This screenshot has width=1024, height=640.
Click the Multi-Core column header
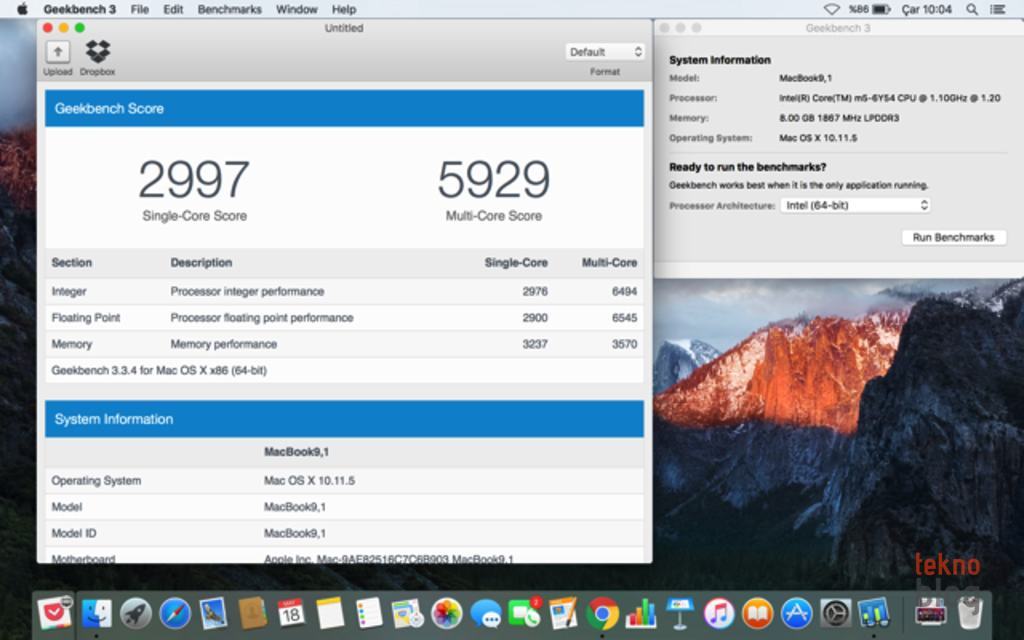pos(609,263)
